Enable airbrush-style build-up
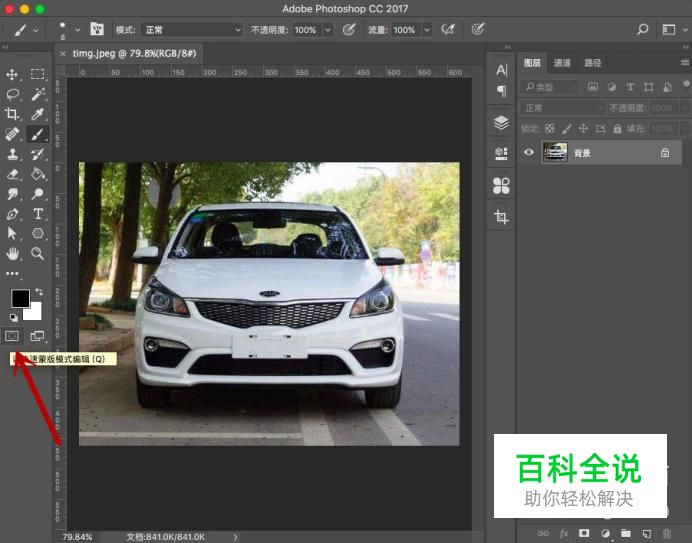Screen dimensions: 692x543 pos(448,30)
